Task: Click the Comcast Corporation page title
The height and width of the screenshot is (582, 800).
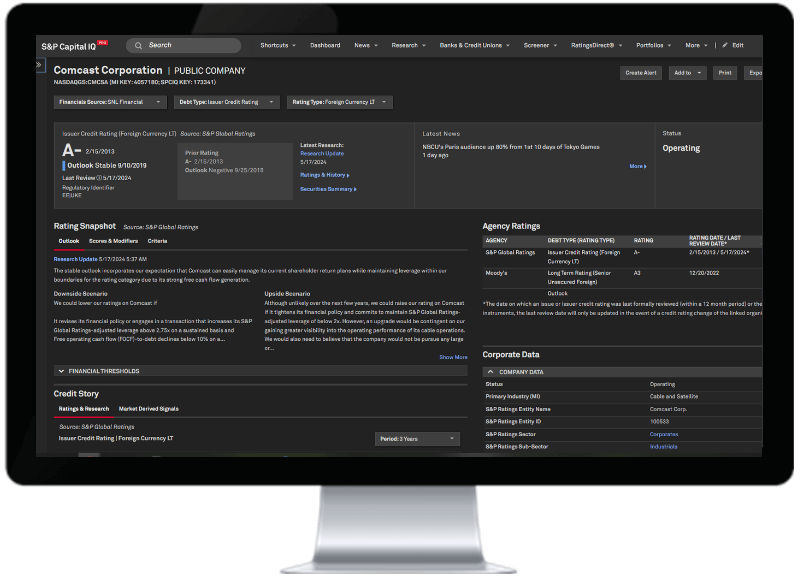Action: tap(108, 70)
